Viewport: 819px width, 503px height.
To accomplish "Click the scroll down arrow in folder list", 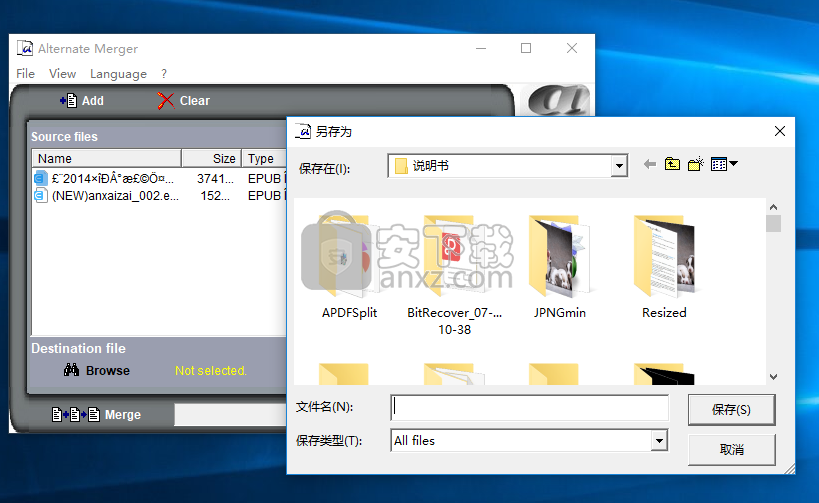I will click(x=774, y=377).
